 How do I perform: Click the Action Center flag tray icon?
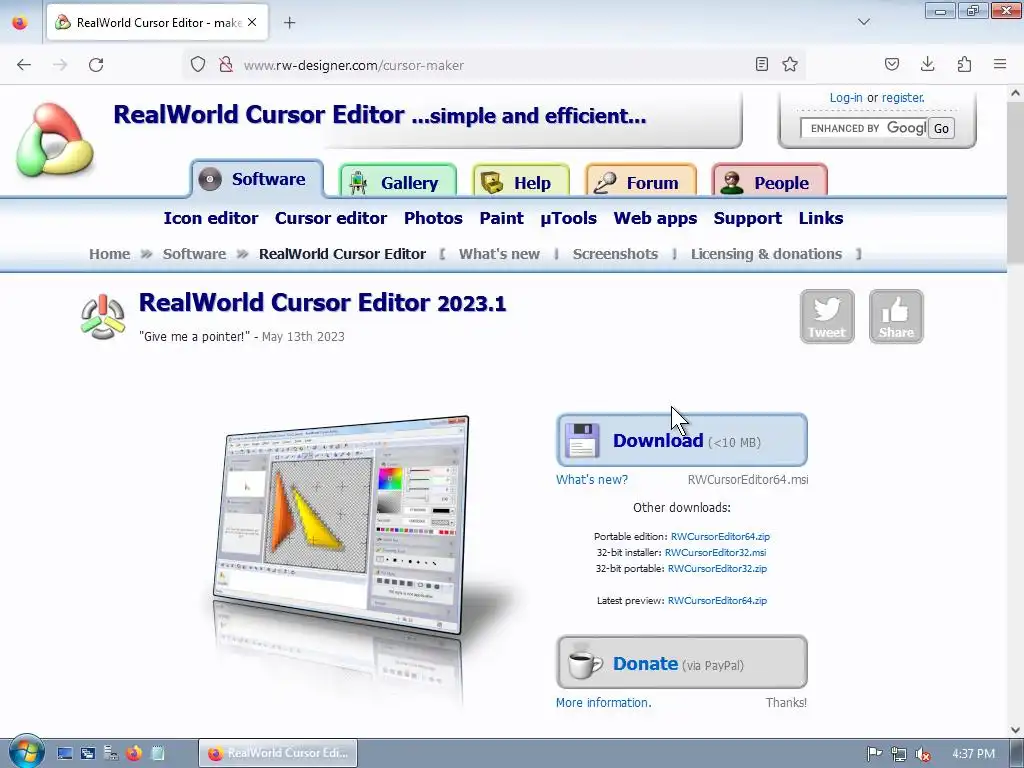(874, 754)
